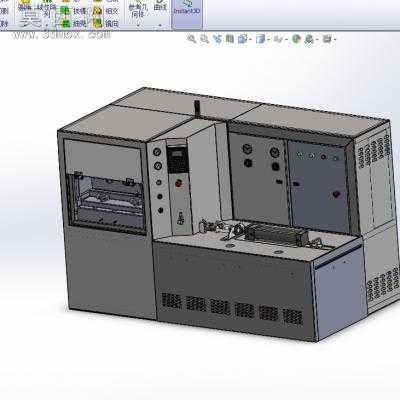This screenshot has width=400, height=400.
Task: Open Edit Appearance color sphere icon
Action: coord(296,39)
